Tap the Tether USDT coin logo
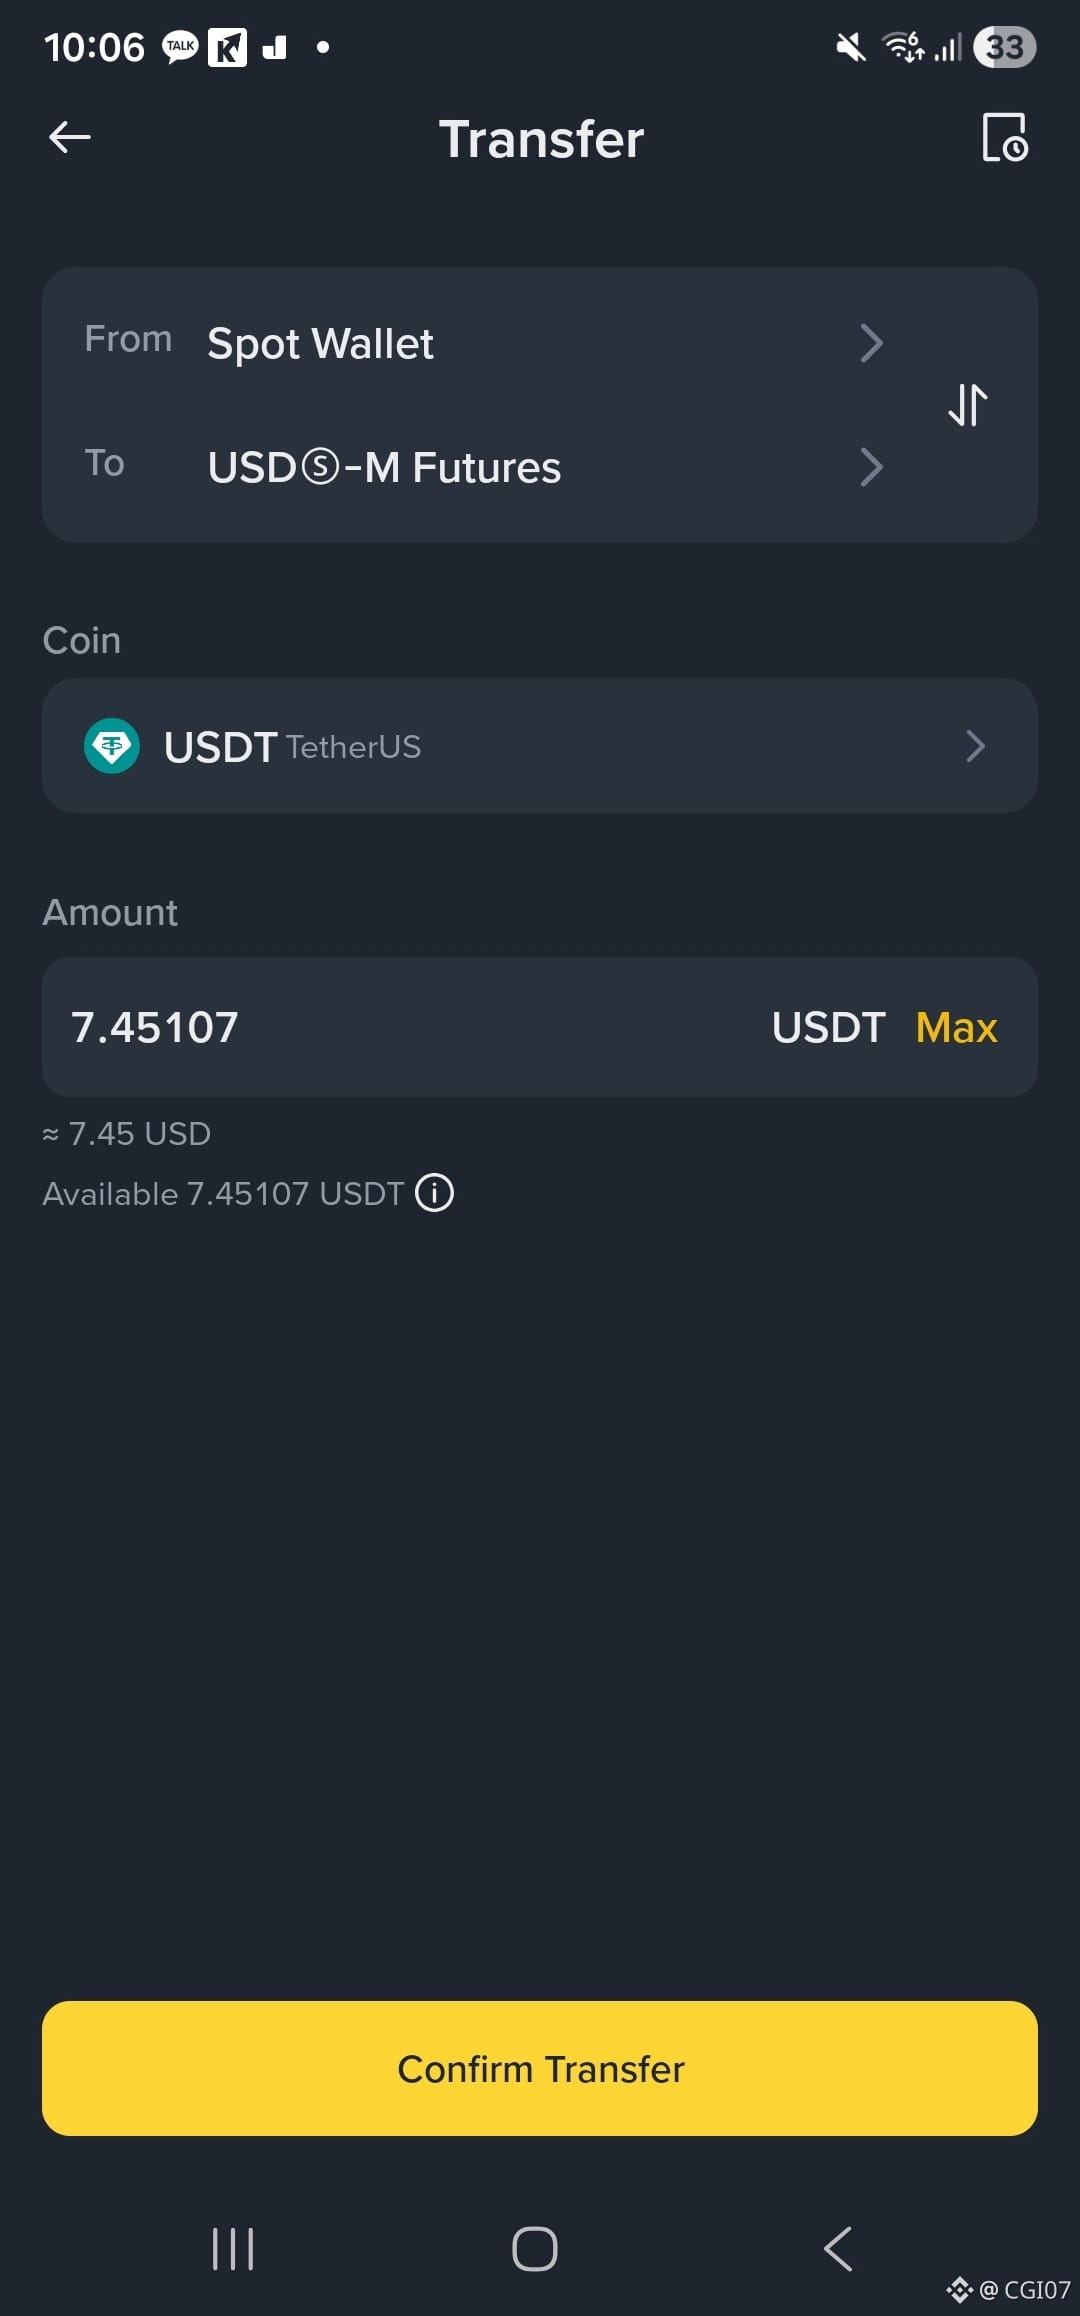The width and height of the screenshot is (1080, 2316). pos(112,746)
